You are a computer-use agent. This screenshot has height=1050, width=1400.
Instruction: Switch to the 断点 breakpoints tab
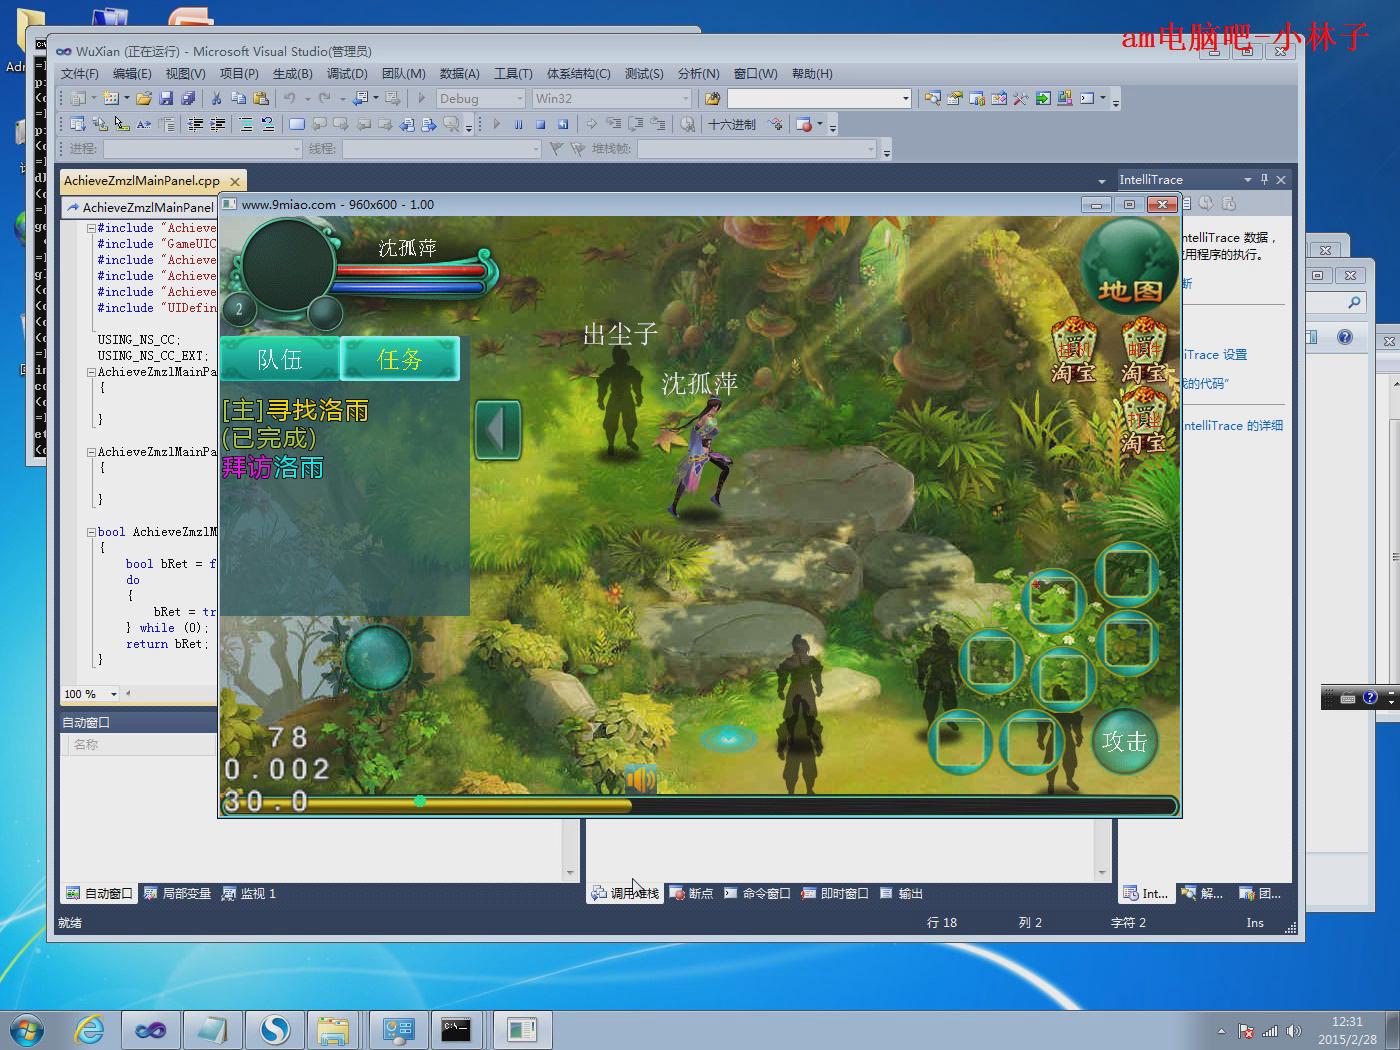click(691, 893)
